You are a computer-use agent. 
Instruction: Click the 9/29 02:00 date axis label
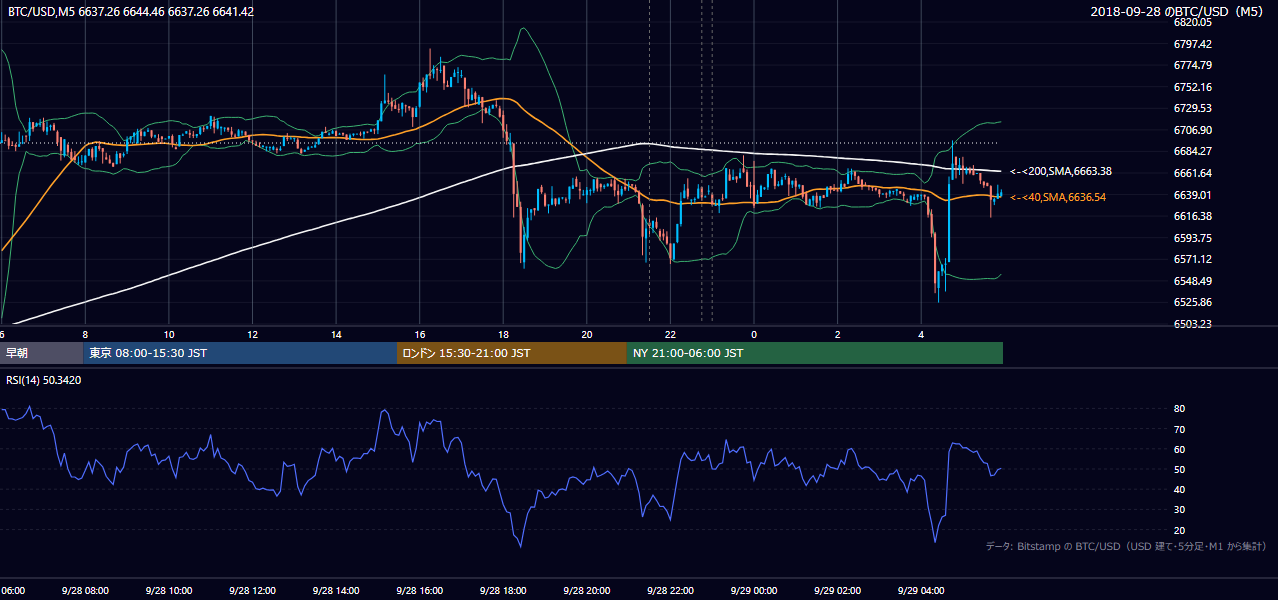pos(836,590)
